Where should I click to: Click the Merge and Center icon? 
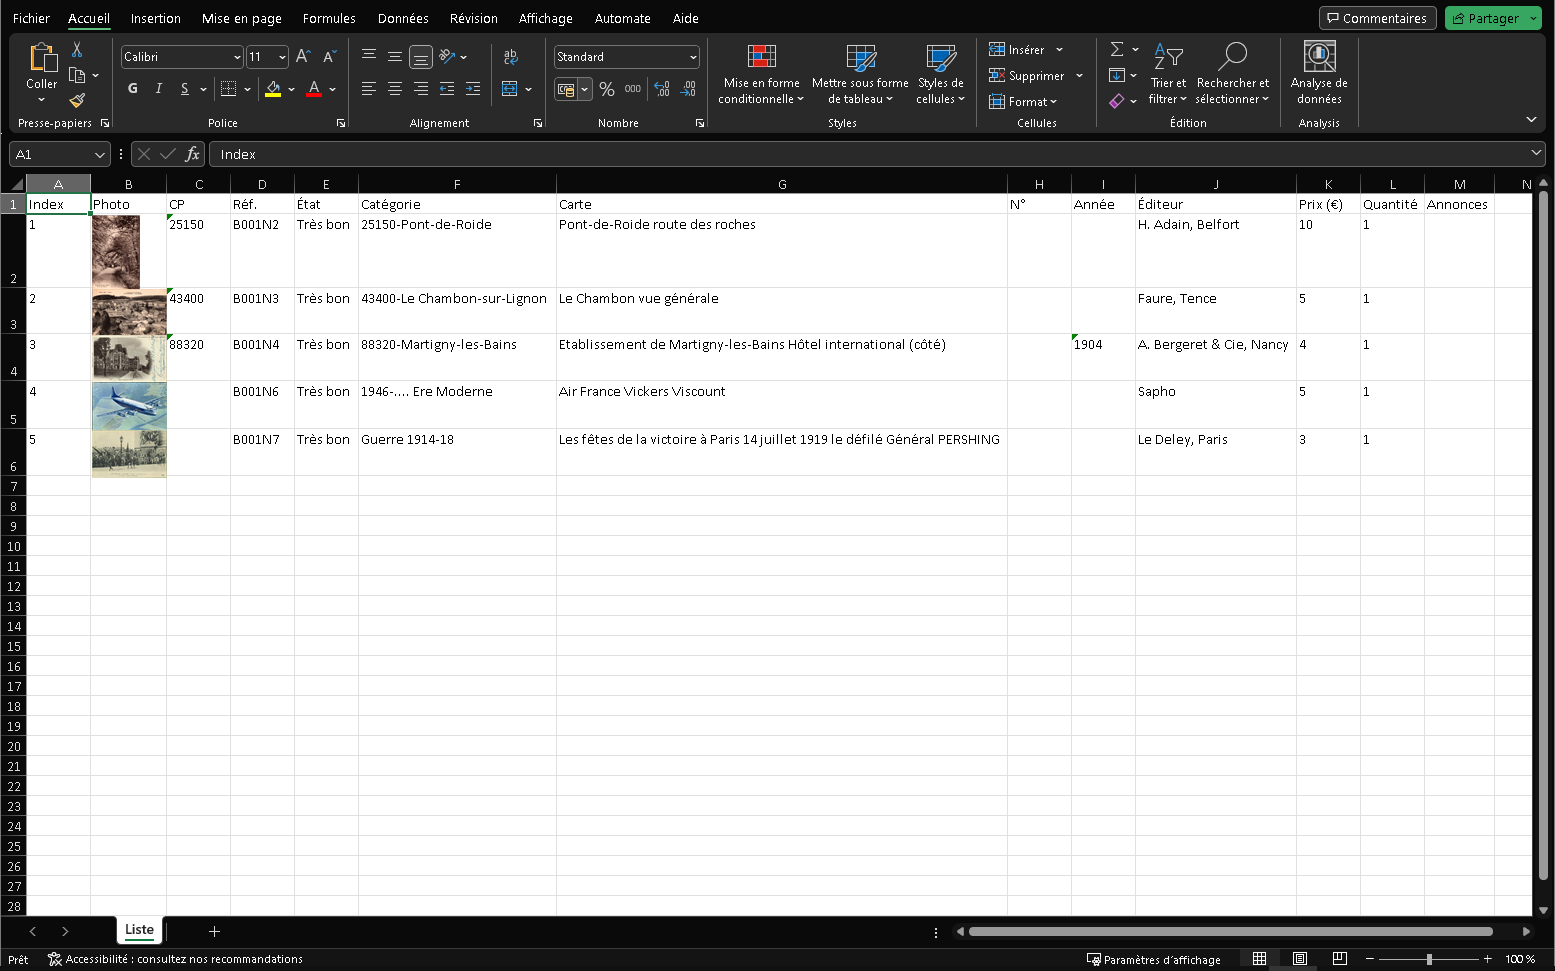click(510, 89)
